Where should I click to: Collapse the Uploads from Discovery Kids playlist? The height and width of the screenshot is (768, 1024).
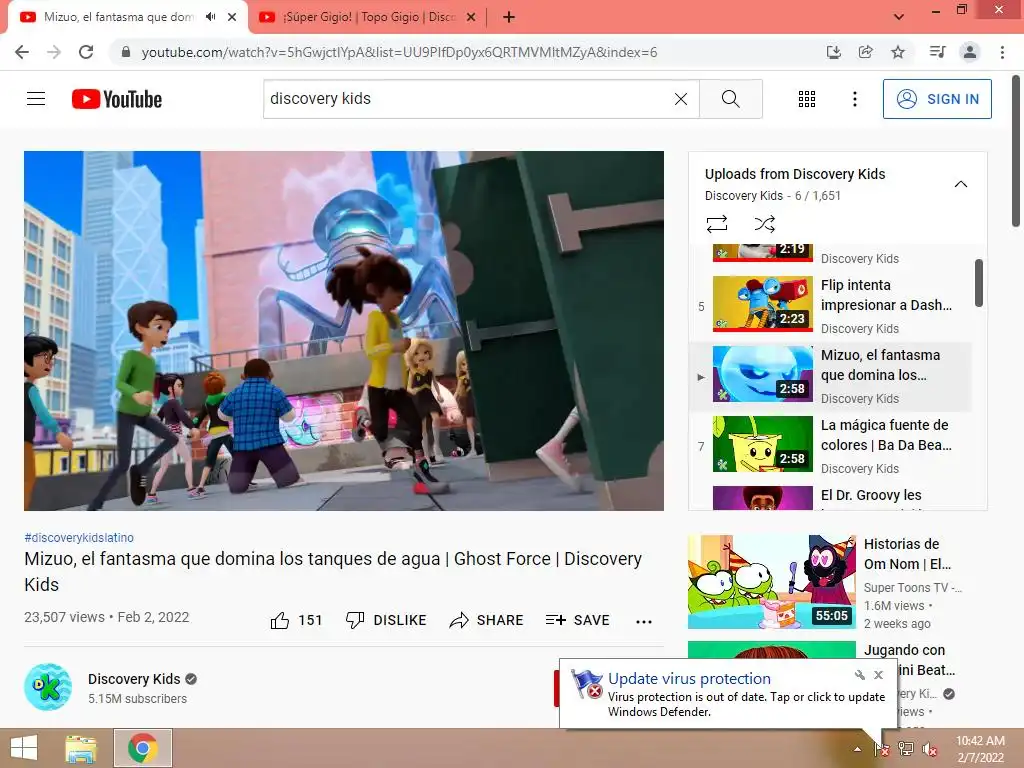pyautogui.click(x=961, y=184)
